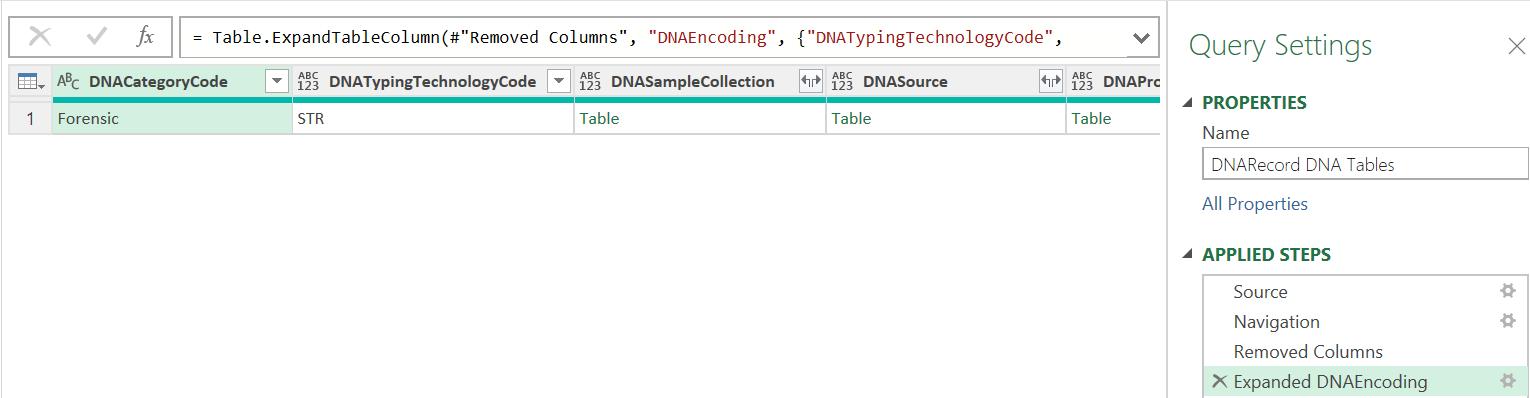
Task: Open the Table value under DNASampleCollection
Action: click(599, 118)
